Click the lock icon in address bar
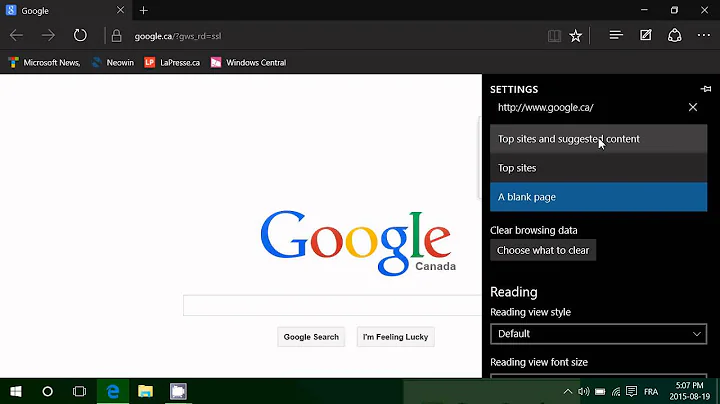Image resolution: width=720 pixels, height=404 pixels. coord(117,36)
